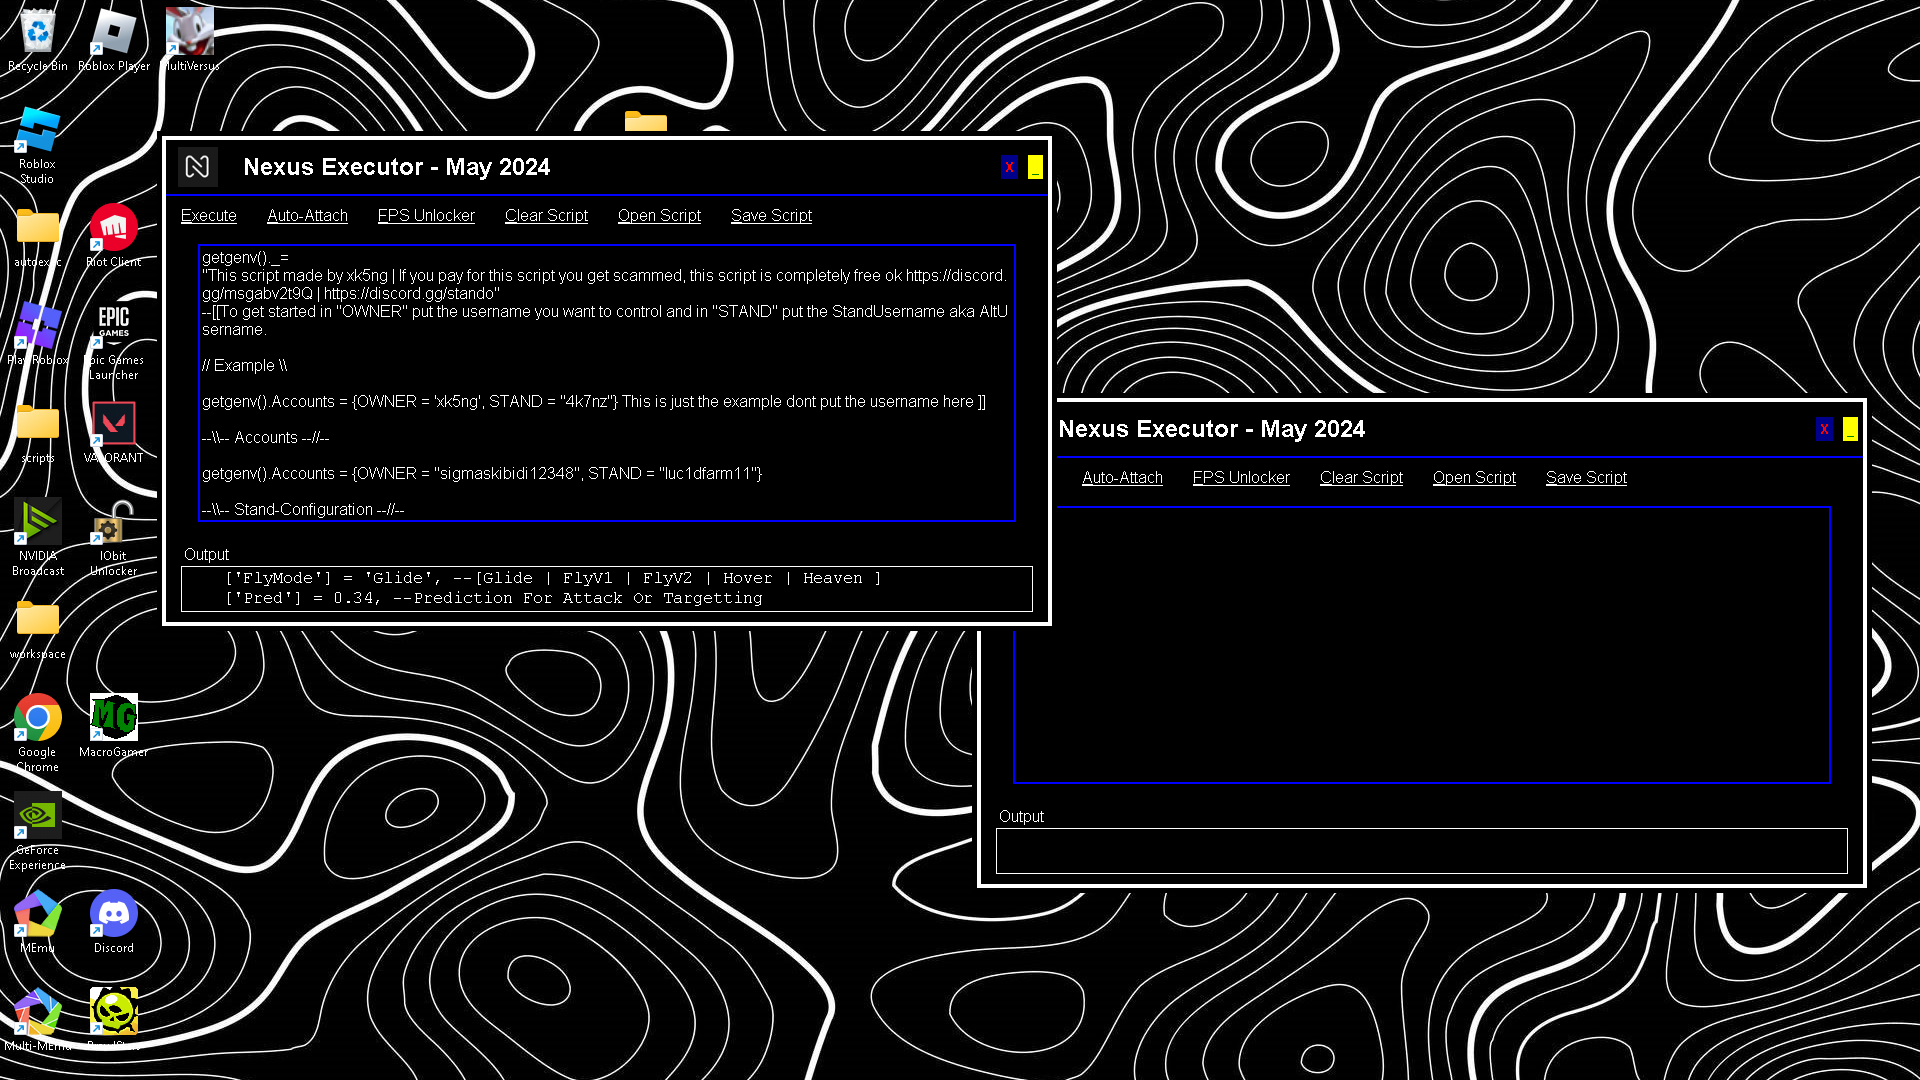Click FPS Unlocker in the left executor
Screen dimensions: 1920x1080
[x=426, y=216]
